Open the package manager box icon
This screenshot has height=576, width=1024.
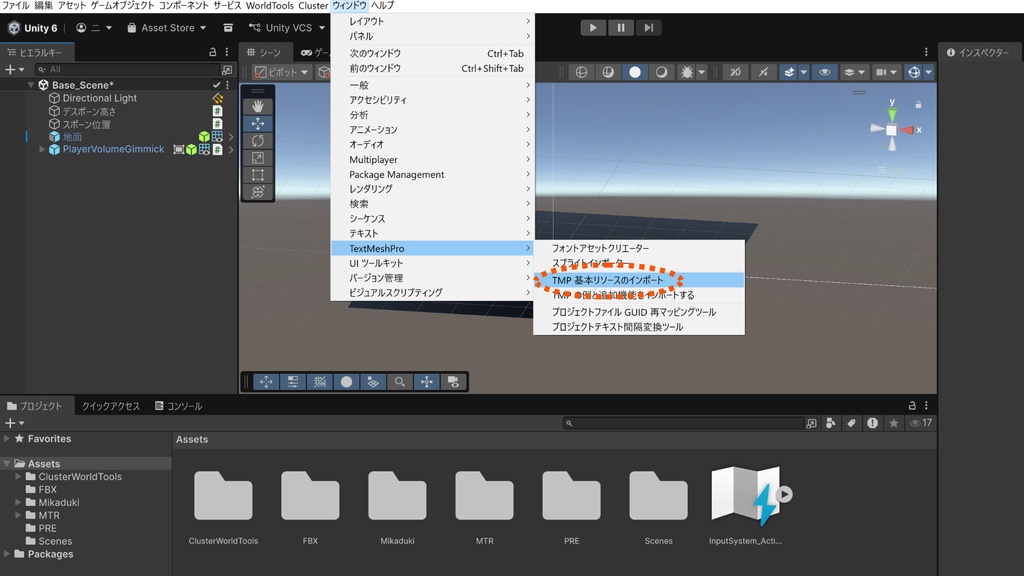[x=228, y=27]
